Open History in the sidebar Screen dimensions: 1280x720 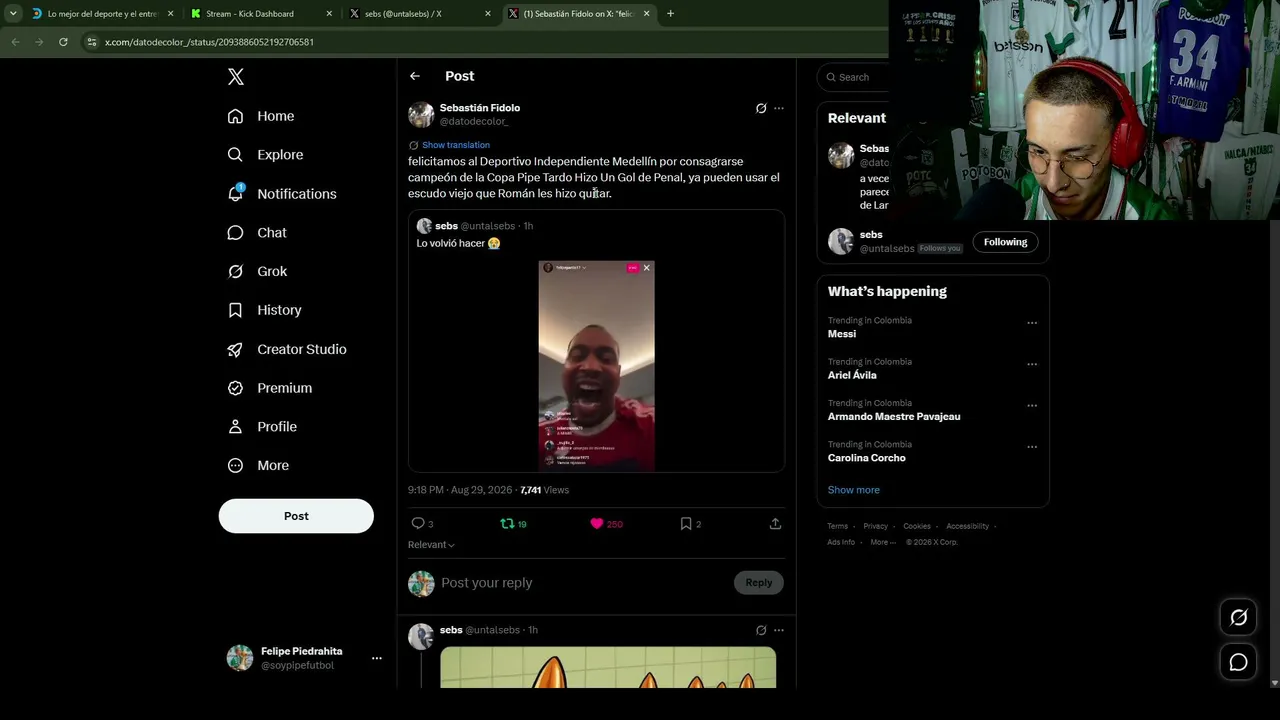click(264, 310)
